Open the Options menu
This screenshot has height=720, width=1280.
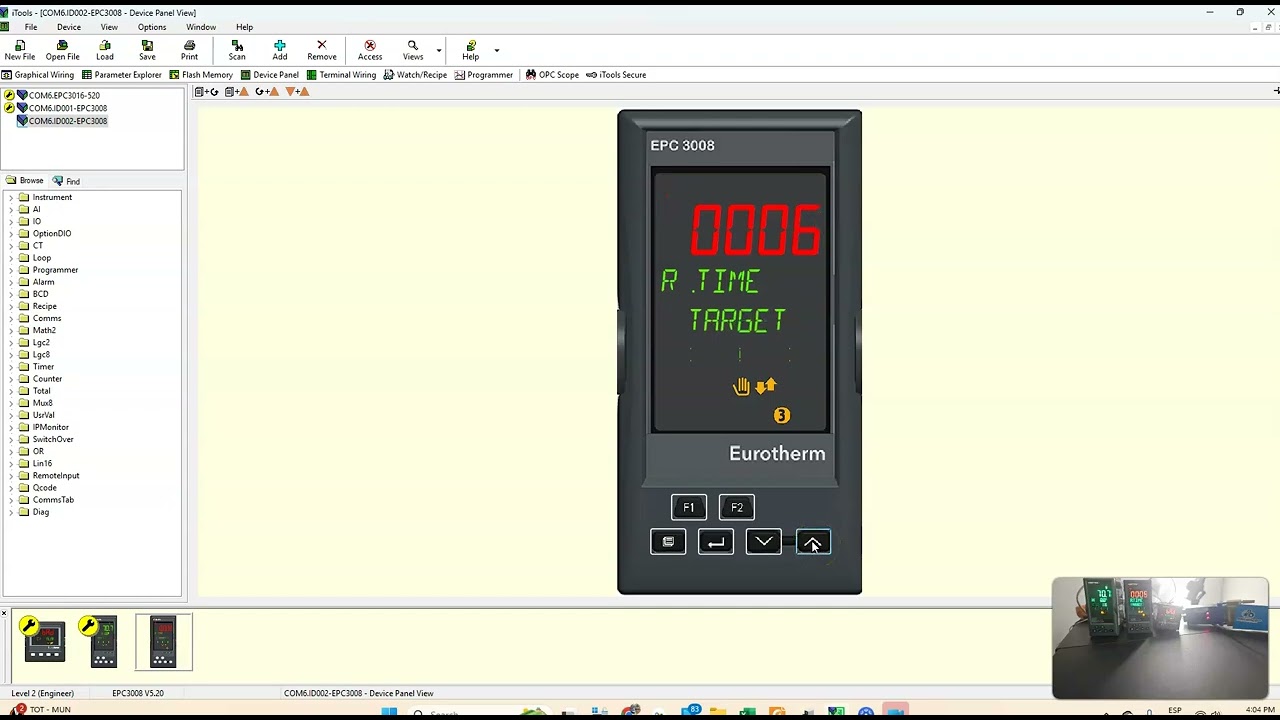click(x=152, y=27)
